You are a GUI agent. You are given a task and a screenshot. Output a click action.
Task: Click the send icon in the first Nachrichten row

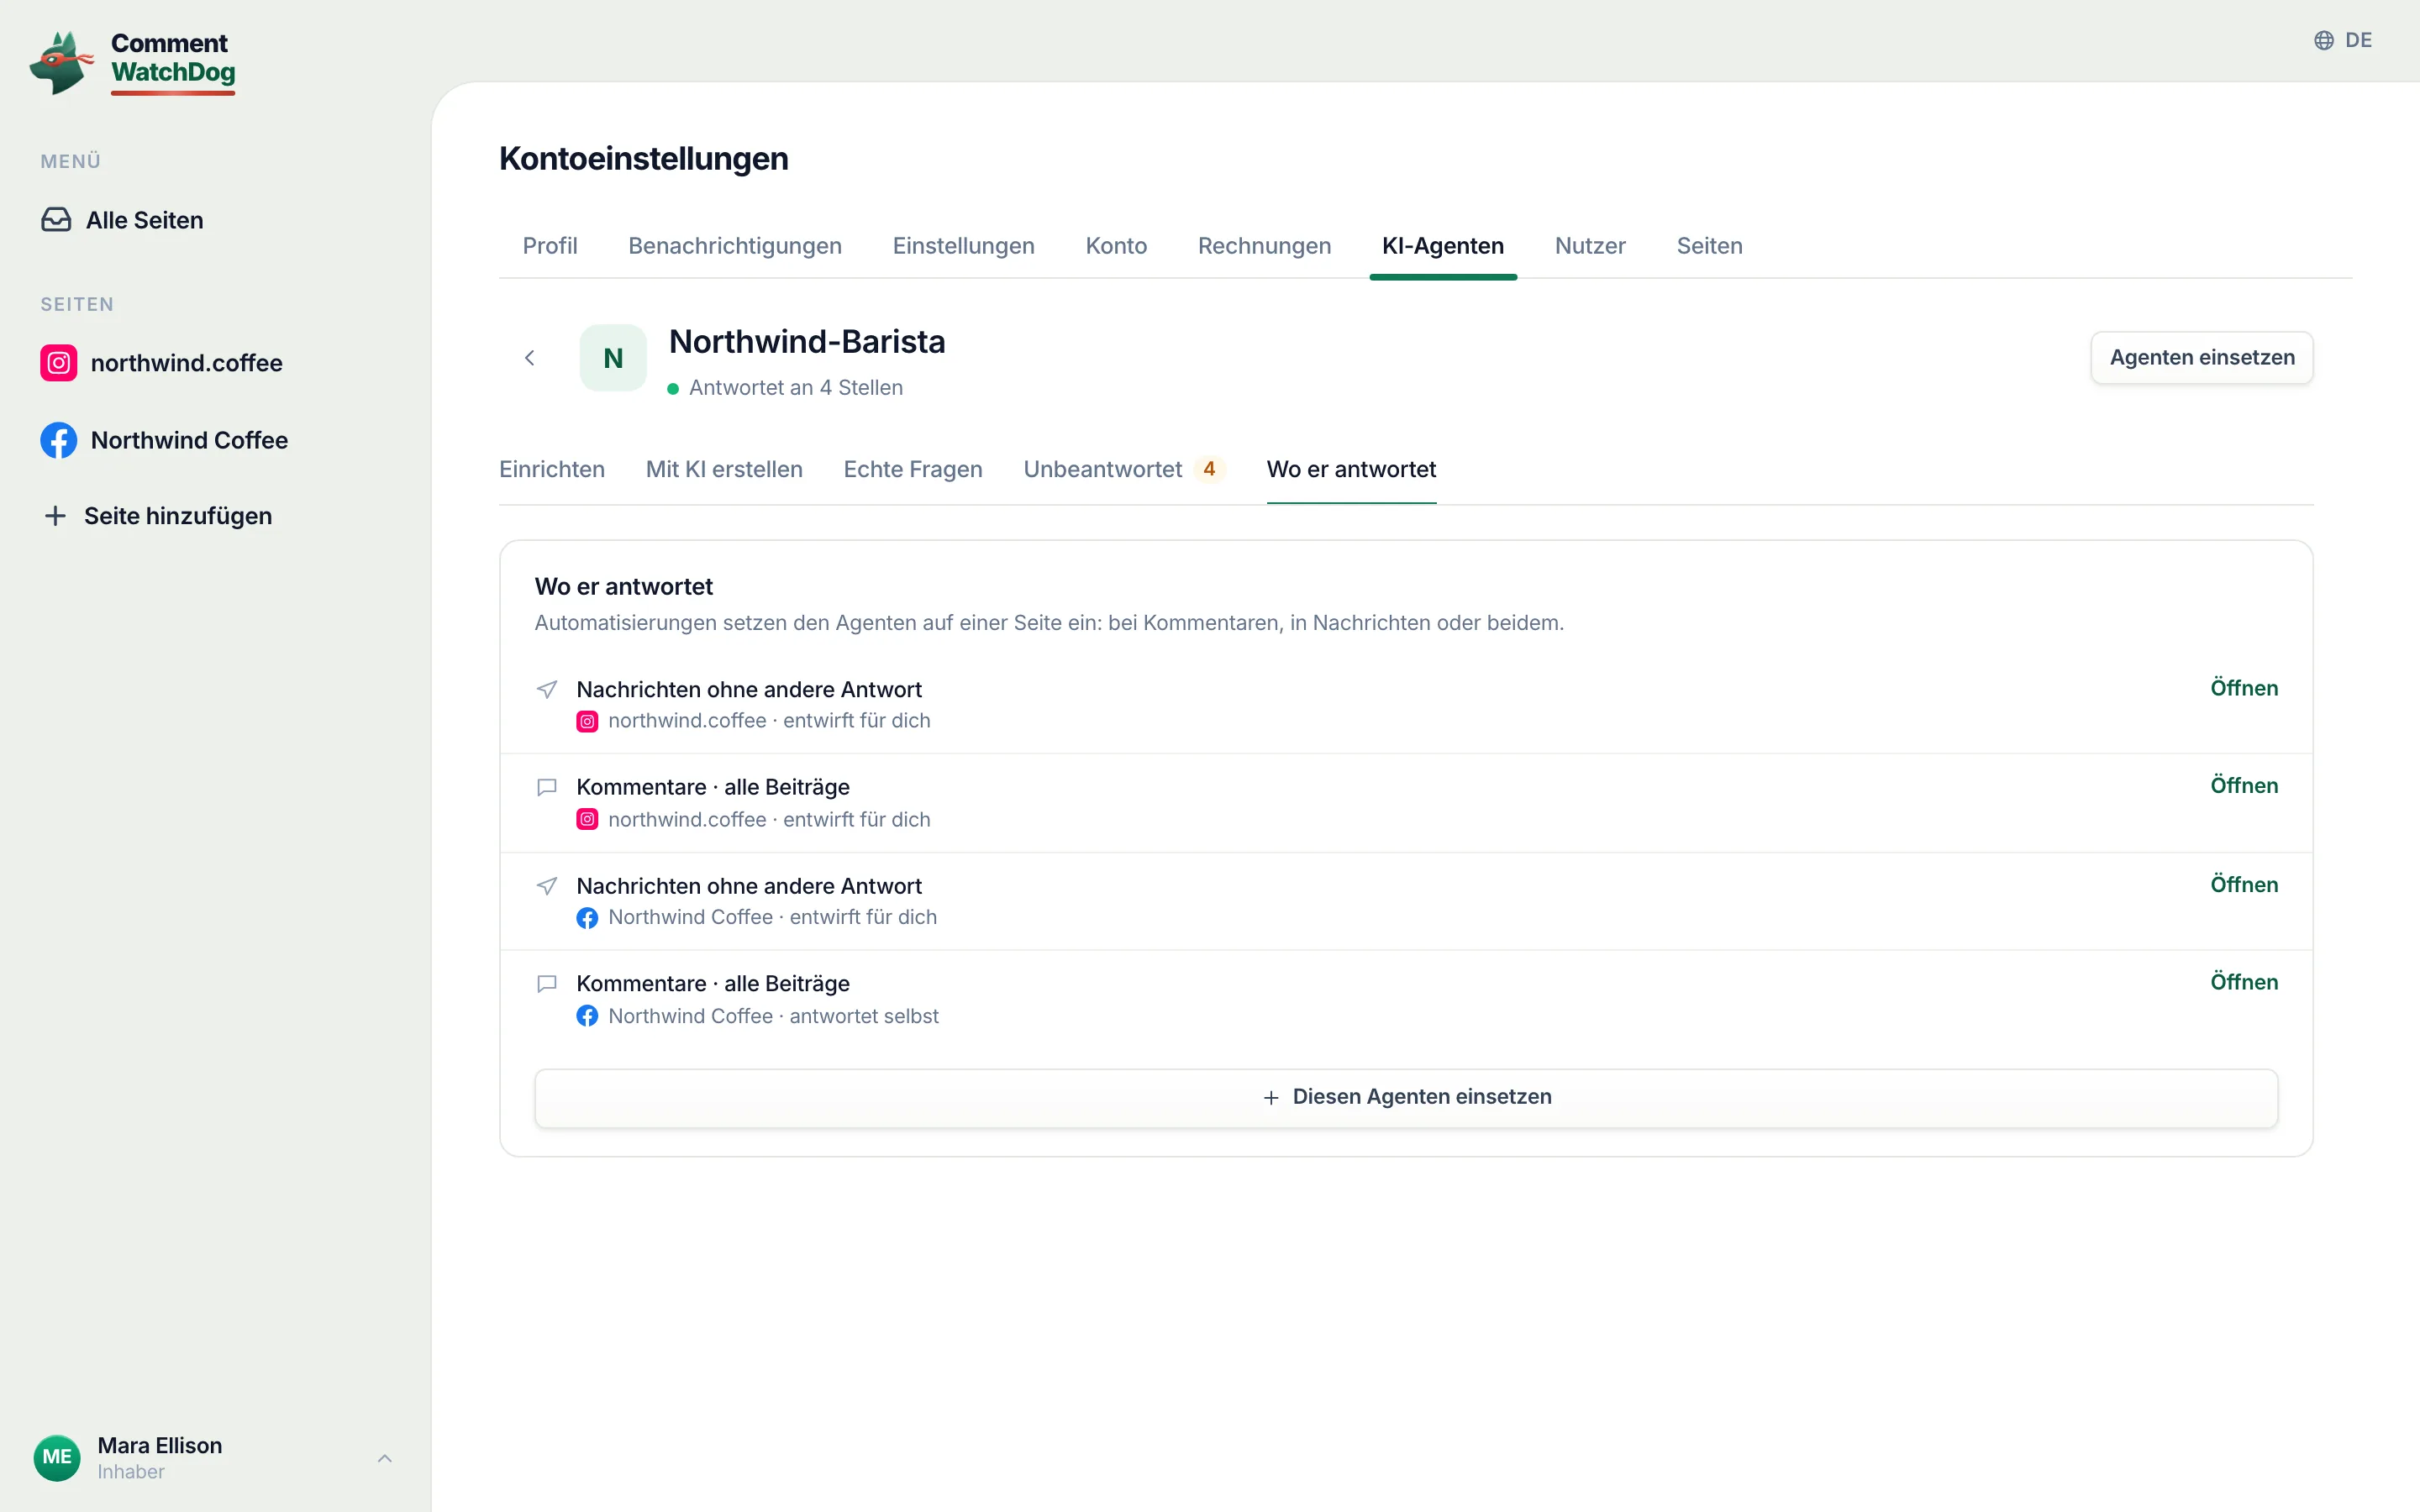[547, 689]
